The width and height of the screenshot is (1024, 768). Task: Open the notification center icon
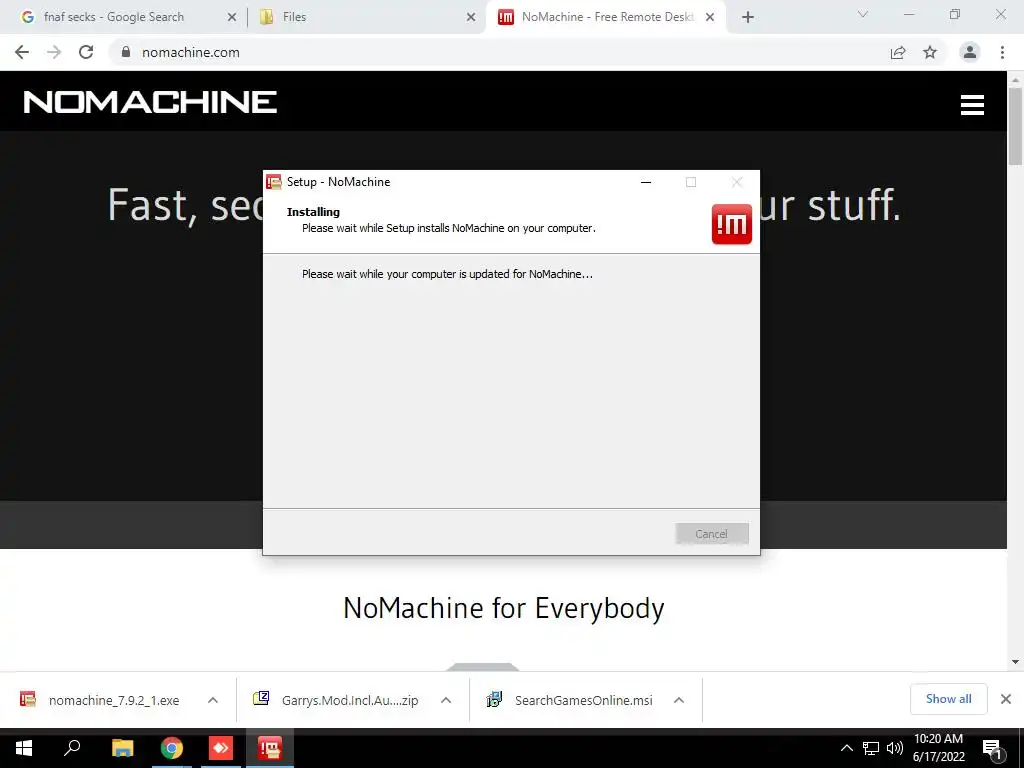coord(993,748)
